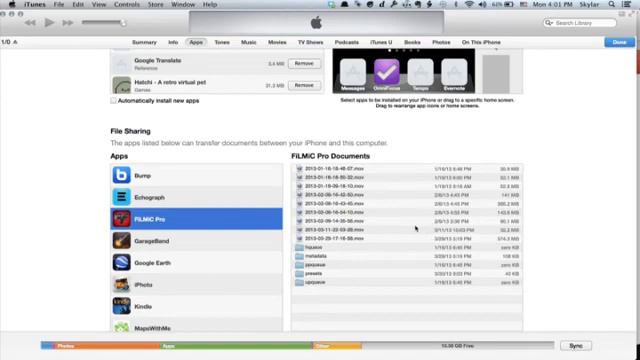Screen dimensions: 640x360
Task: Enter full screen with the arrows icon
Action: click(631, 14)
